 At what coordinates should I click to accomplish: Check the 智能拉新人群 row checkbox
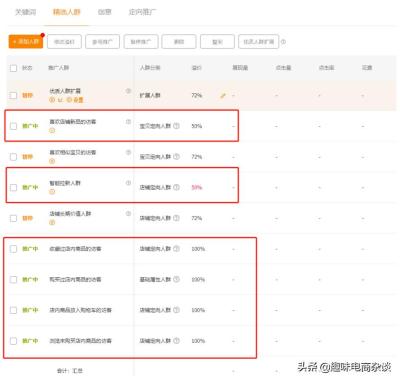click(x=13, y=187)
